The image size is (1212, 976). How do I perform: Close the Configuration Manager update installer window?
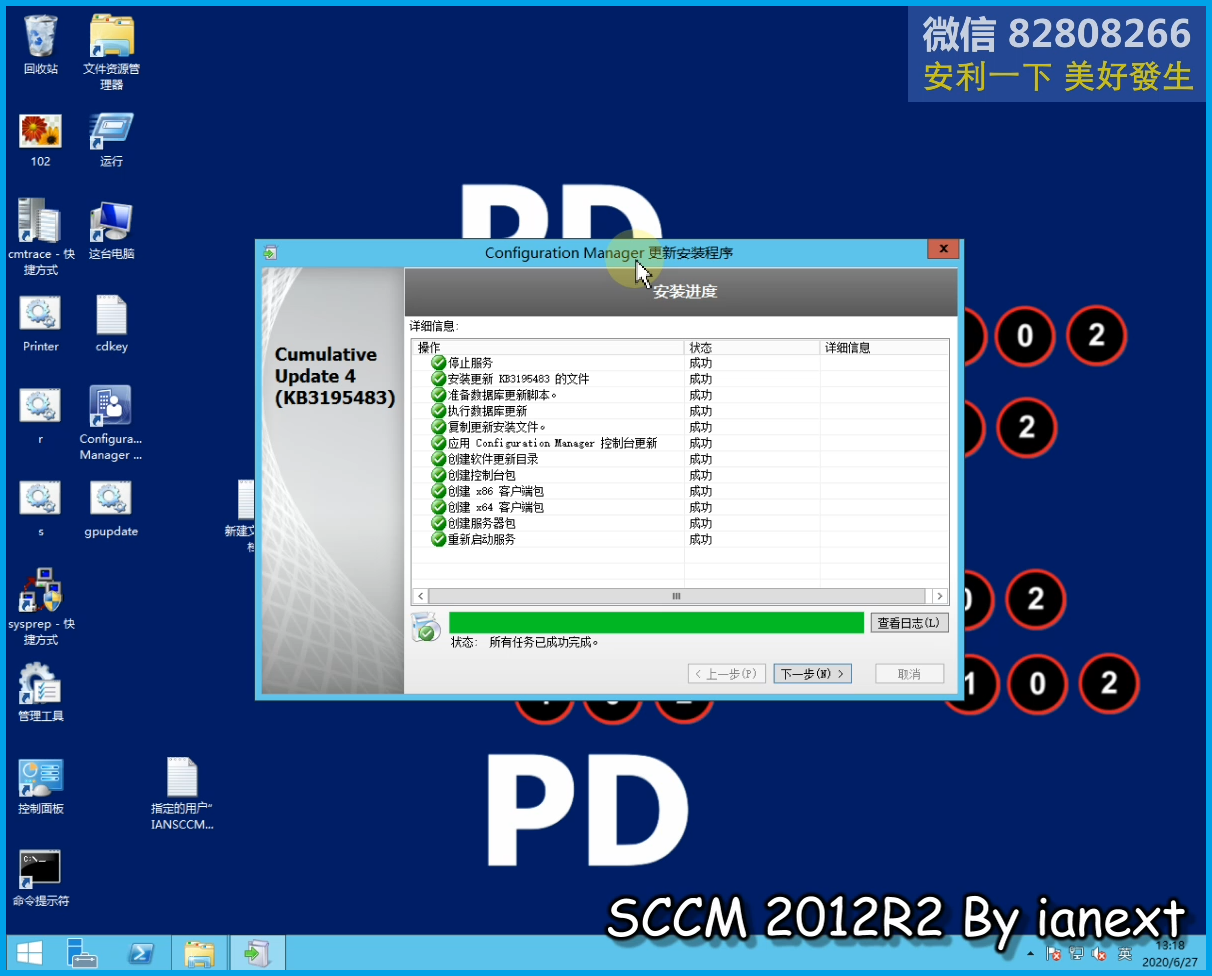pyautogui.click(x=942, y=249)
